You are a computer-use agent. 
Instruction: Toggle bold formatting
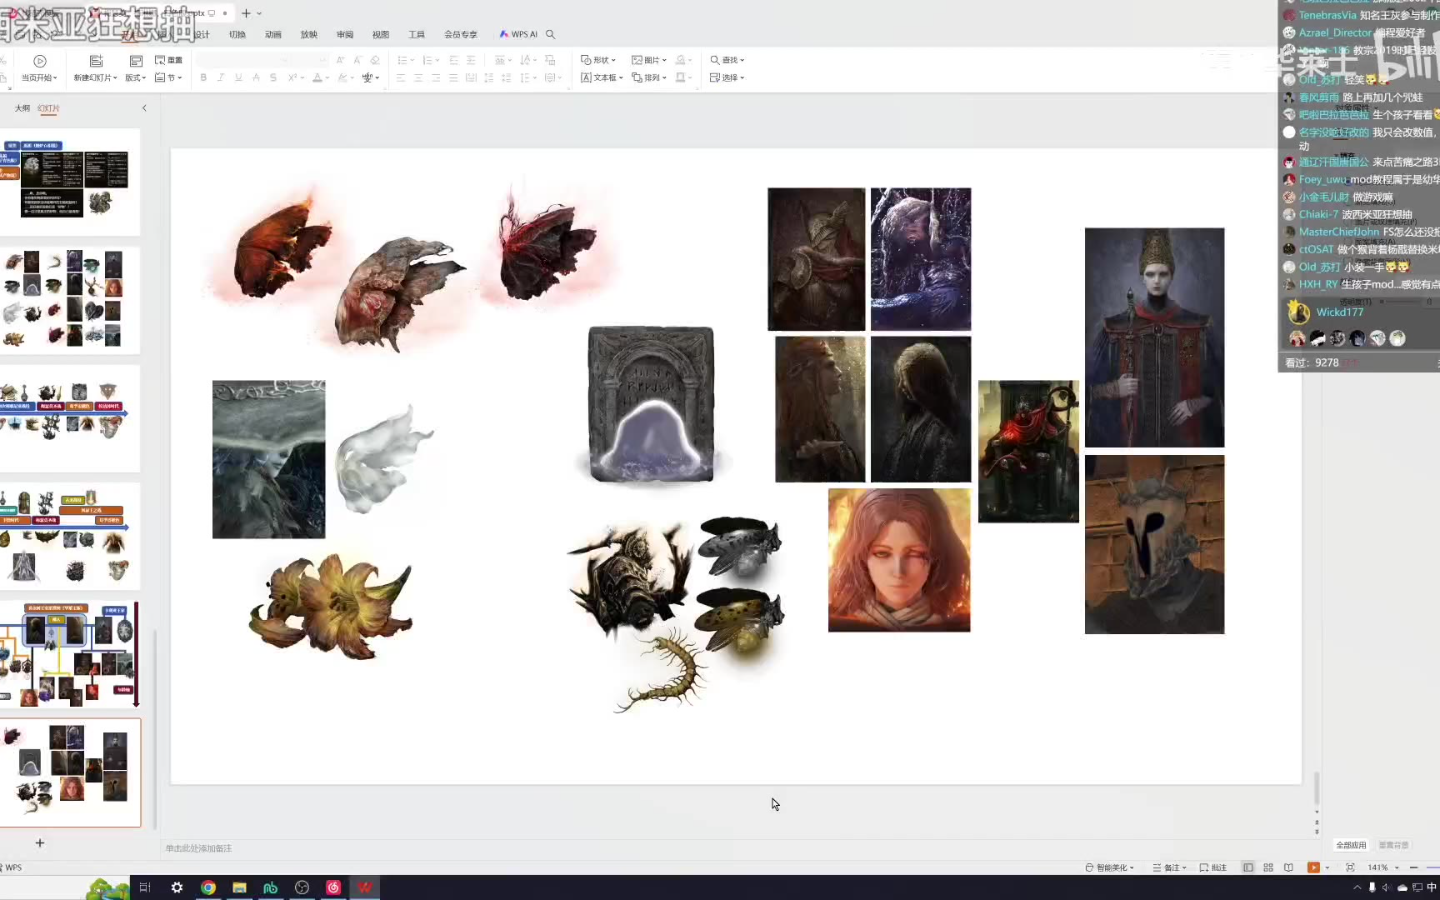pyautogui.click(x=203, y=78)
